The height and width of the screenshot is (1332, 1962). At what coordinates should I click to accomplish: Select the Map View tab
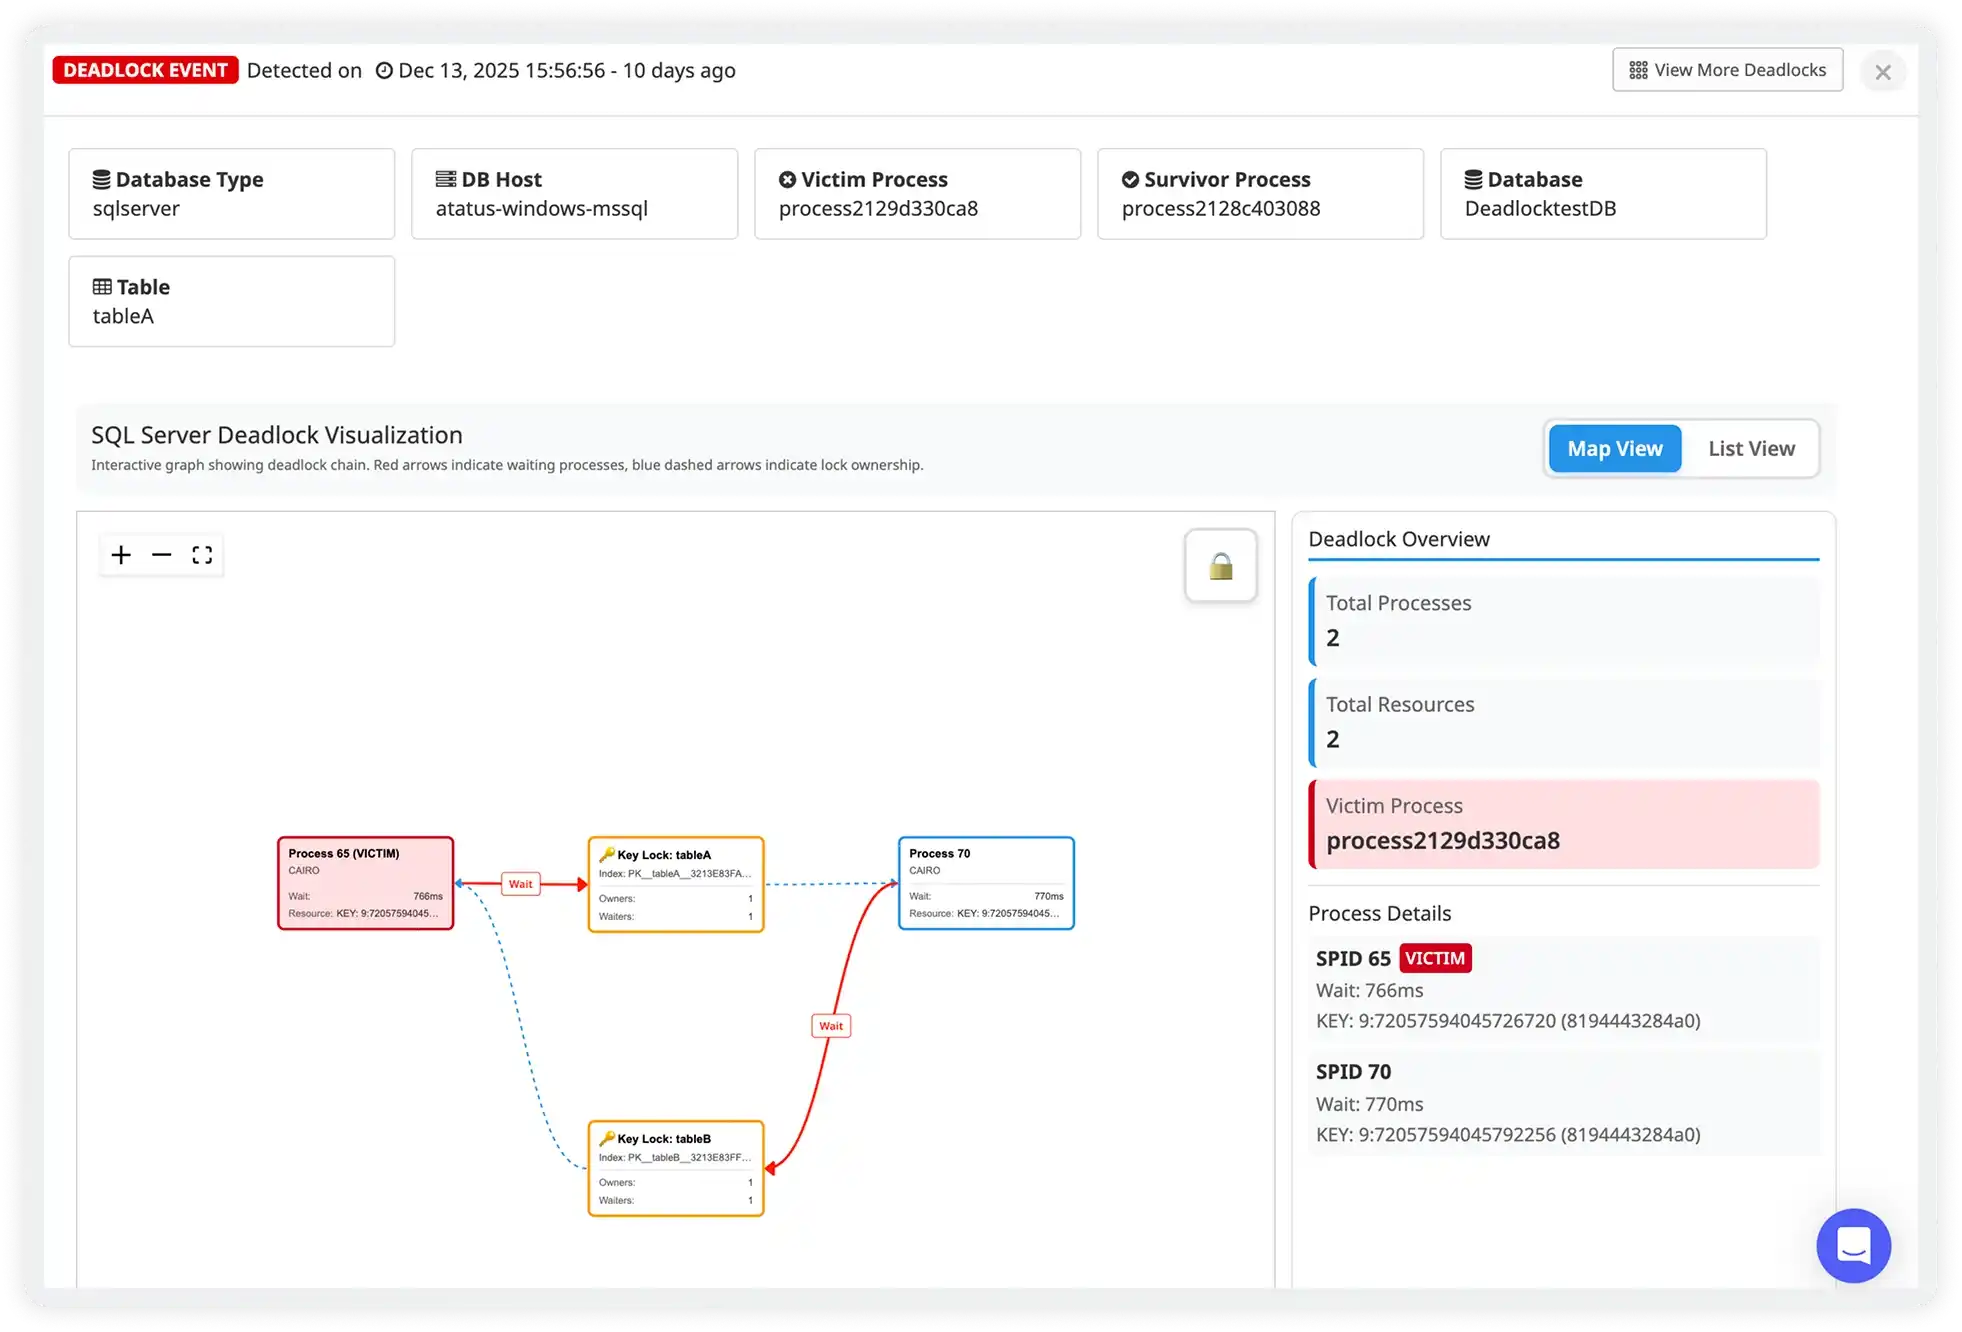coord(1614,449)
